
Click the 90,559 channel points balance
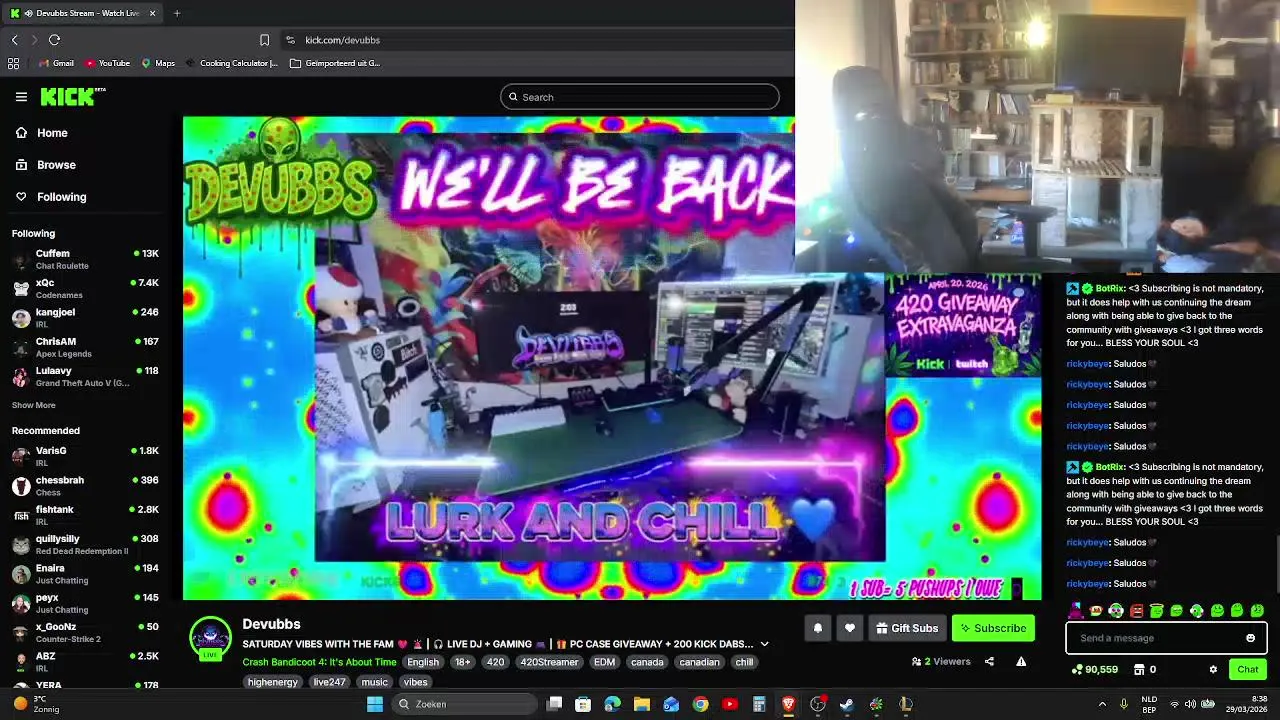(x=1095, y=669)
